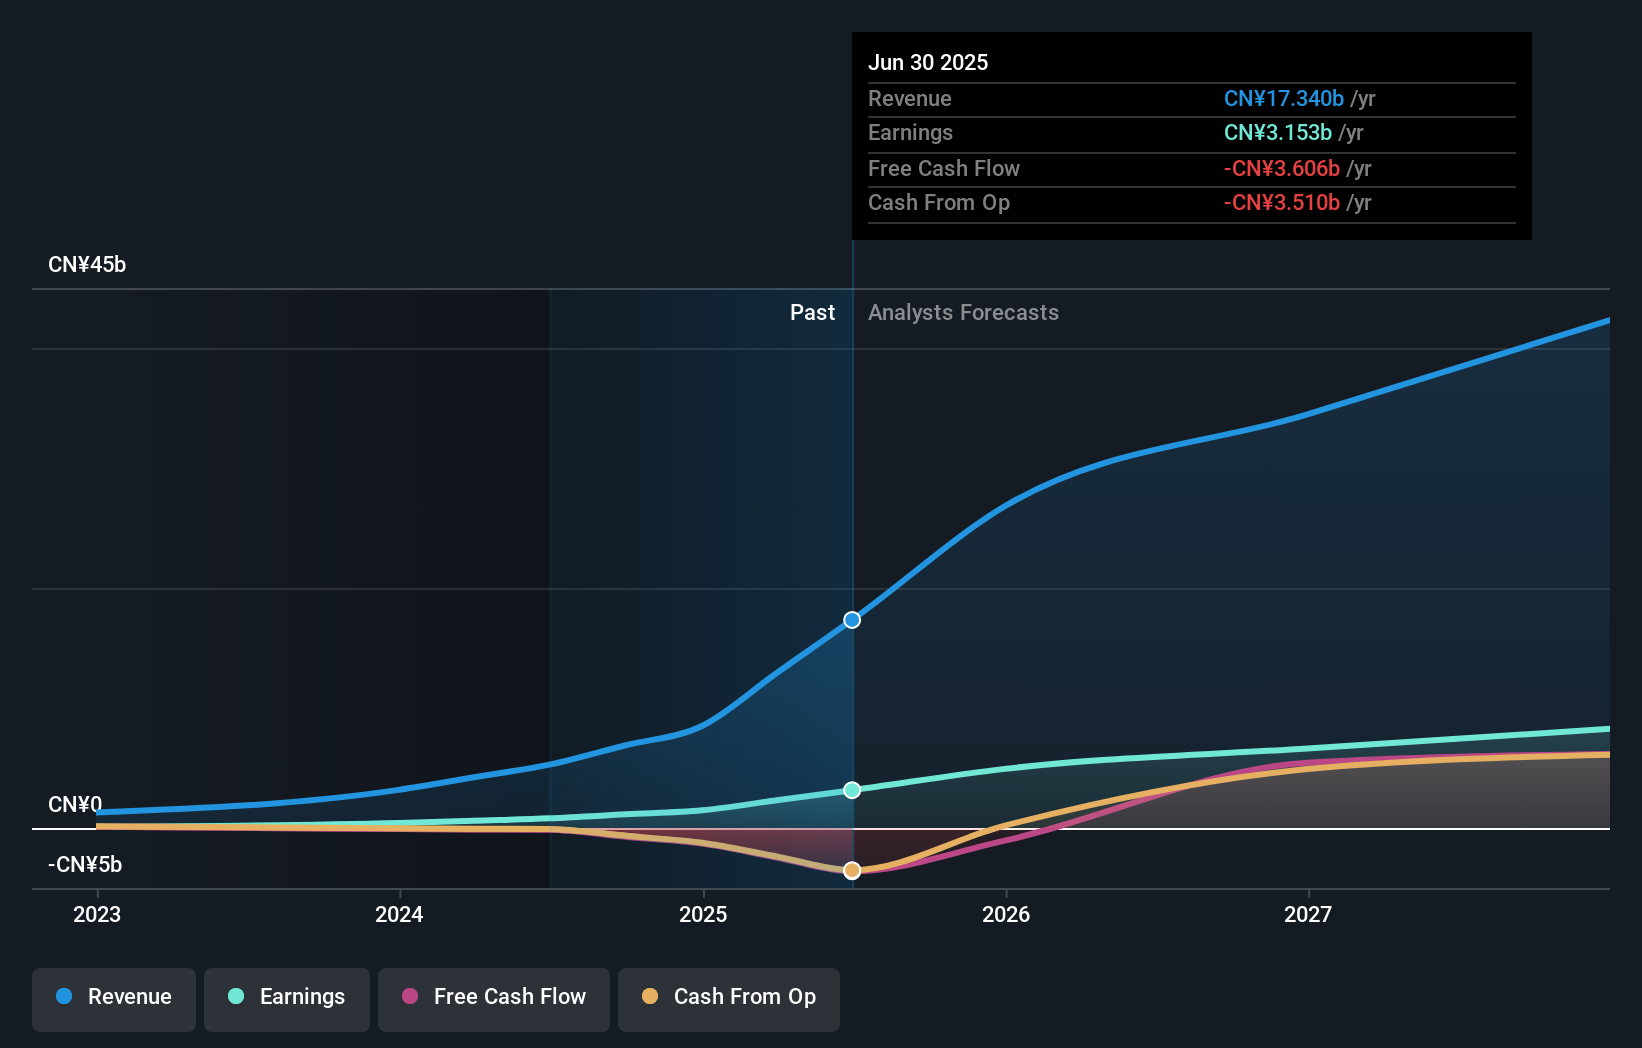Click the Cash From Op legend button

point(729,997)
